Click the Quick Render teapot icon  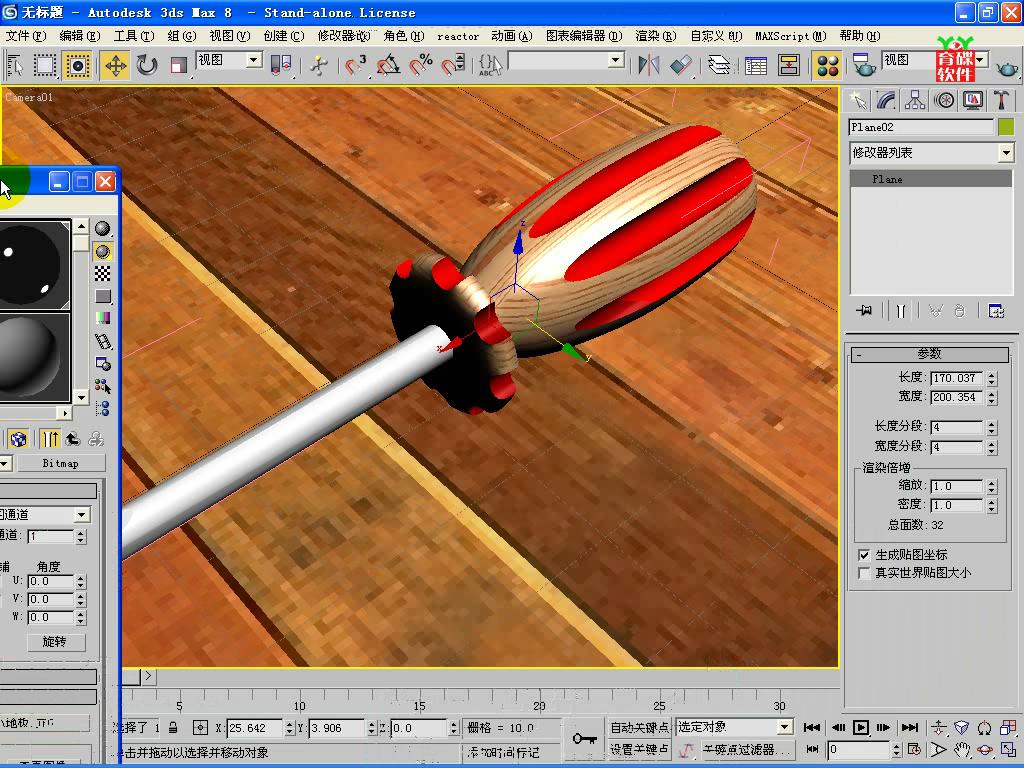pyautogui.click(x=1006, y=67)
